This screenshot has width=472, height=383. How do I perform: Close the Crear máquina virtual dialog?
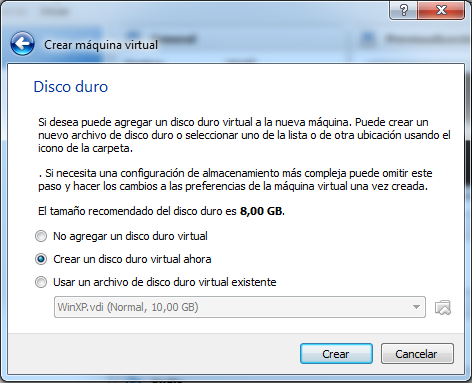coord(441,10)
